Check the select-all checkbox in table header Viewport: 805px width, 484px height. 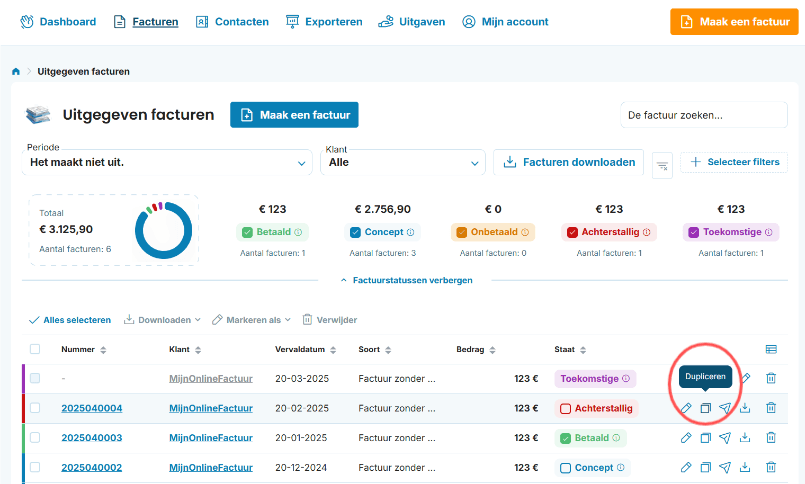[x=35, y=349]
